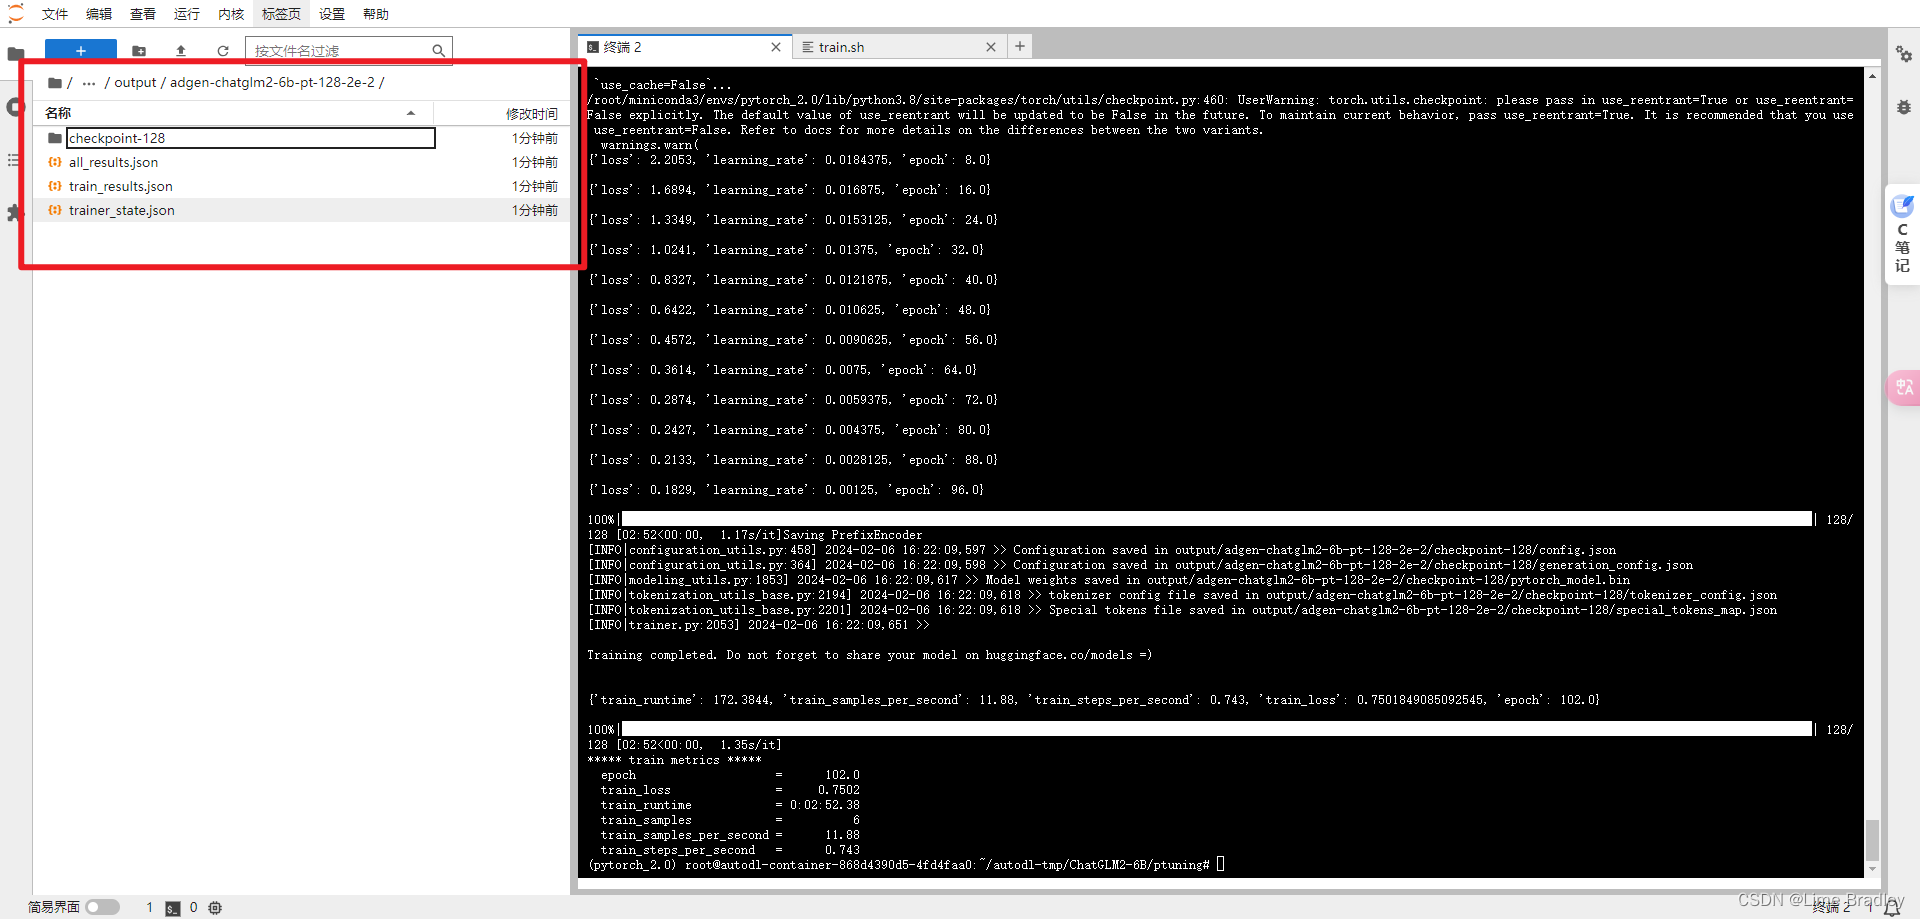Close the train.sh tab
The image size is (1920, 919).
991,47
